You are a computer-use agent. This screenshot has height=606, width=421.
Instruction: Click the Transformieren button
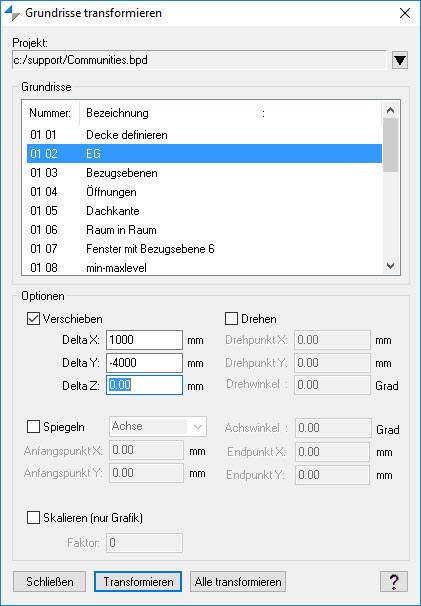(138, 582)
